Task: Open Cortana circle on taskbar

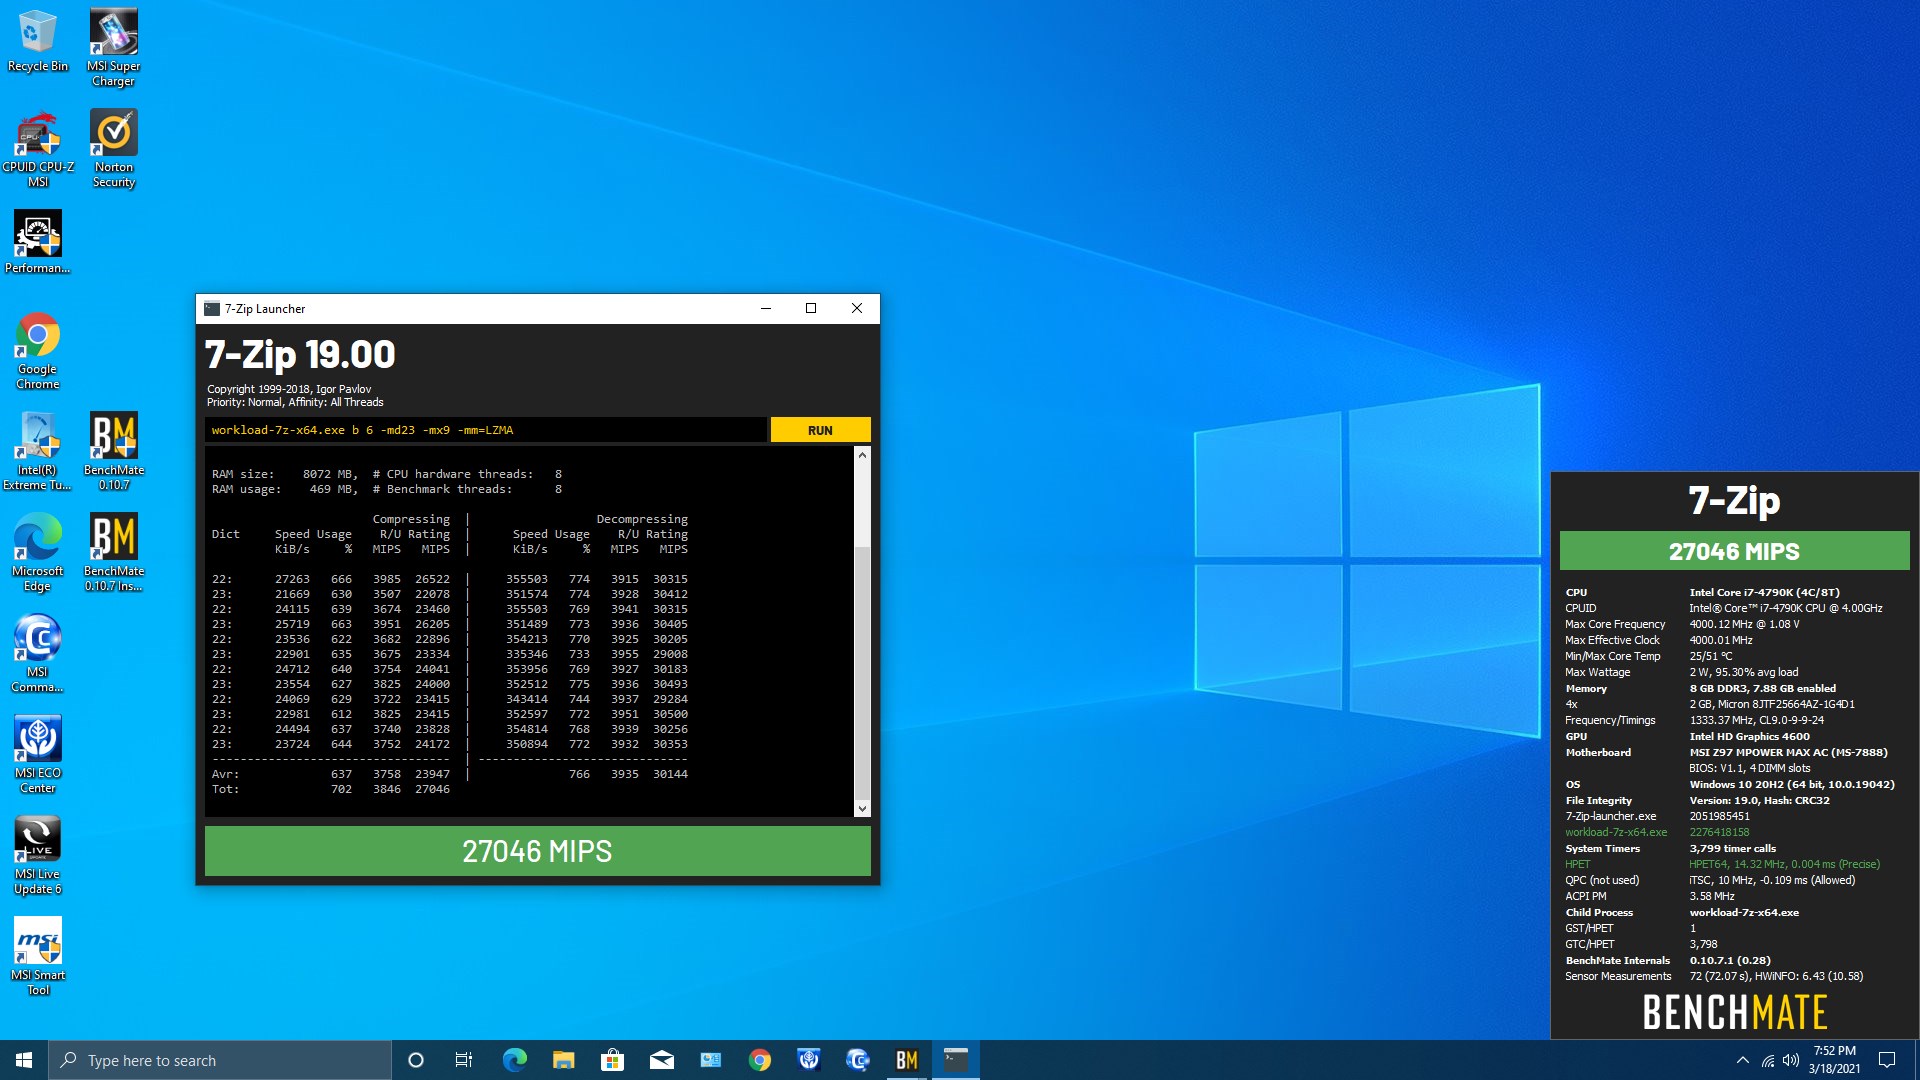Action: point(416,1060)
